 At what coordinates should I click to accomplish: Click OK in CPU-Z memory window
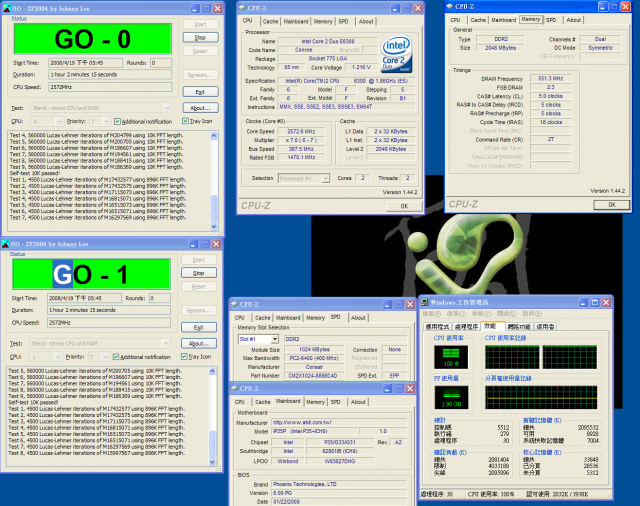tap(611, 204)
